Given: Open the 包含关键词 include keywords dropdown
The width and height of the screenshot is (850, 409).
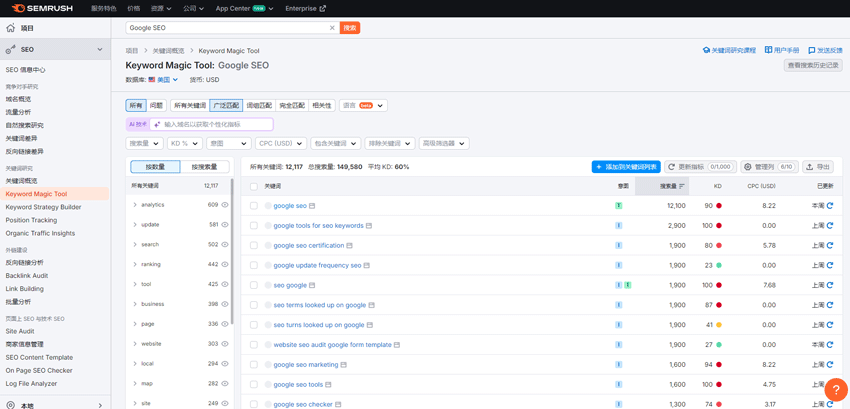Looking at the screenshot, I should point(336,143).
